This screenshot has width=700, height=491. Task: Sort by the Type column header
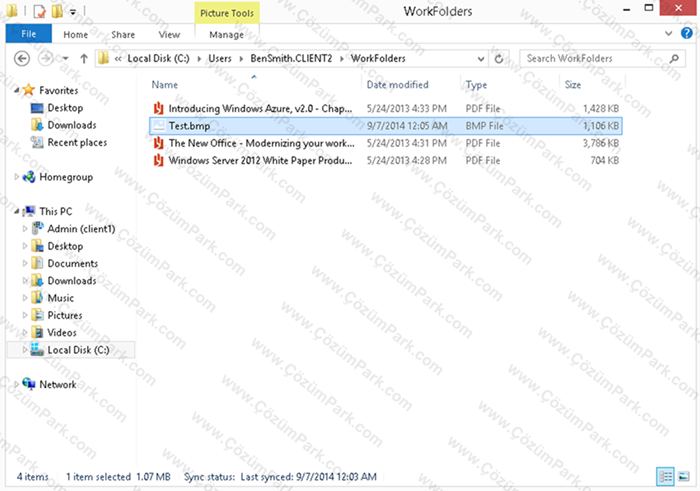point(476,85)
